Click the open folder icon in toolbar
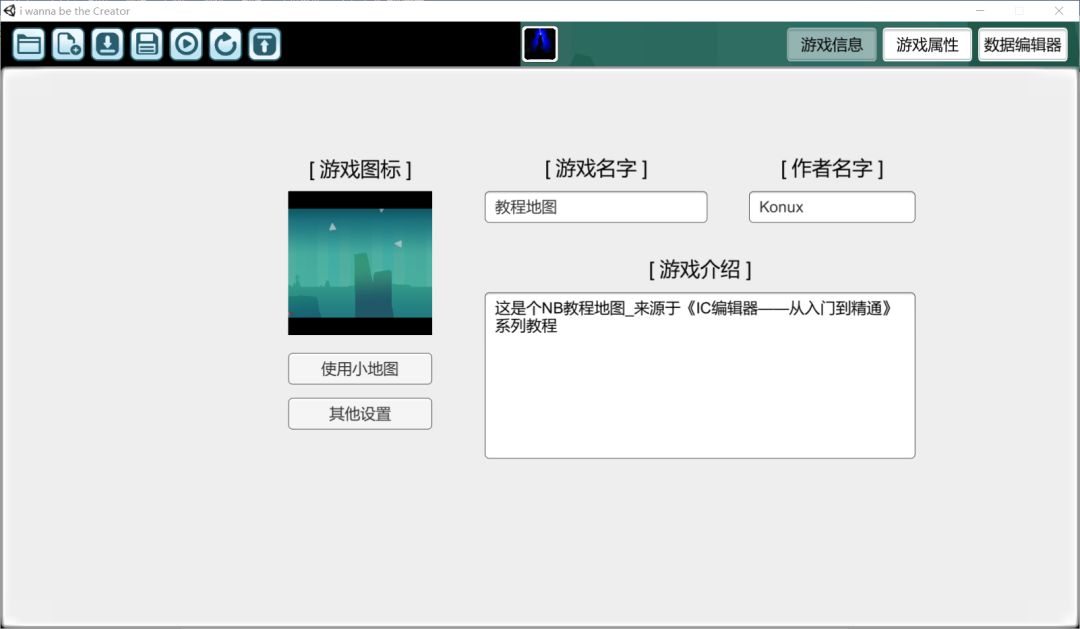 point(29,44)
